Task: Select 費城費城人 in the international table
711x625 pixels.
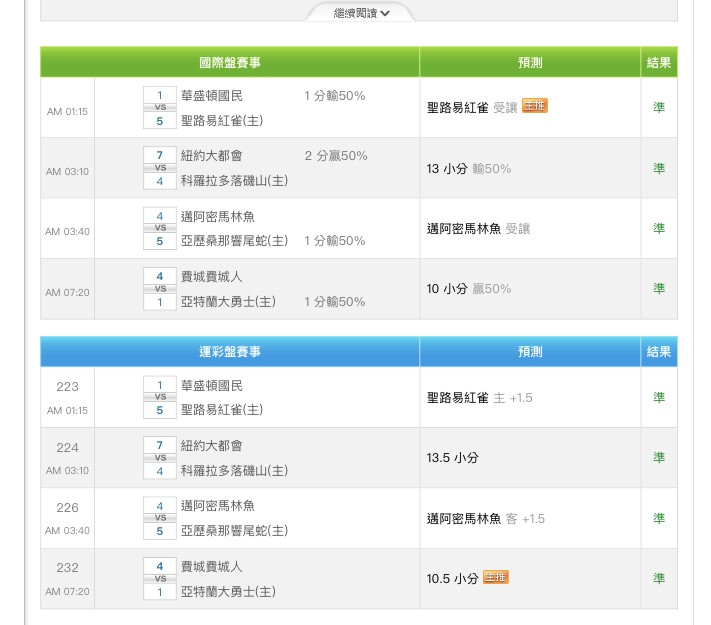Action: coord(212,277)
